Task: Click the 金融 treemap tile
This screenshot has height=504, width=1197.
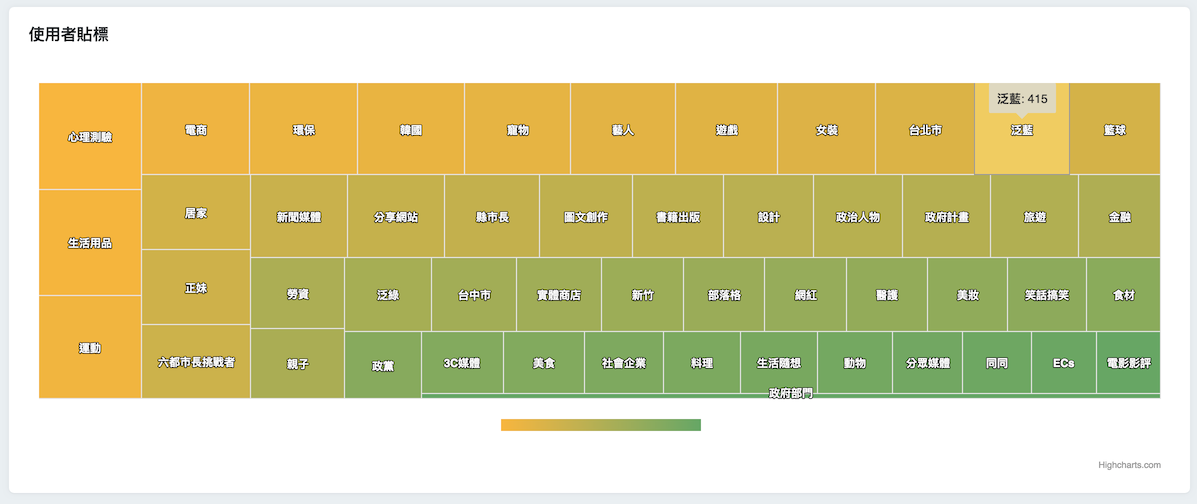Action: 1120,217
